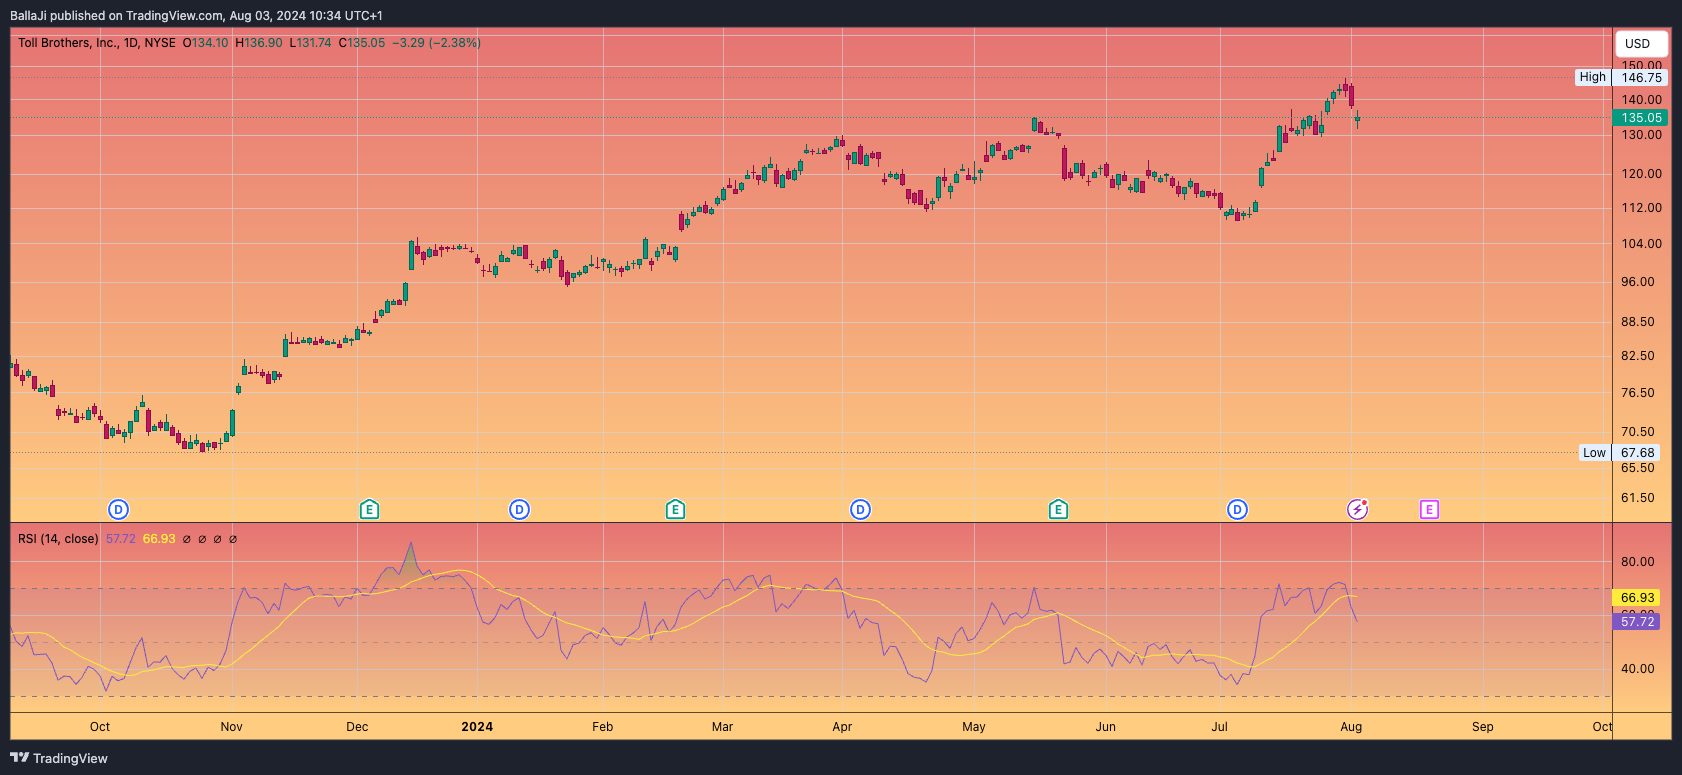This screenshot has width=1682, height=775.
Task: Click the 112.00 price axis label
Action: pos(1641,208)
